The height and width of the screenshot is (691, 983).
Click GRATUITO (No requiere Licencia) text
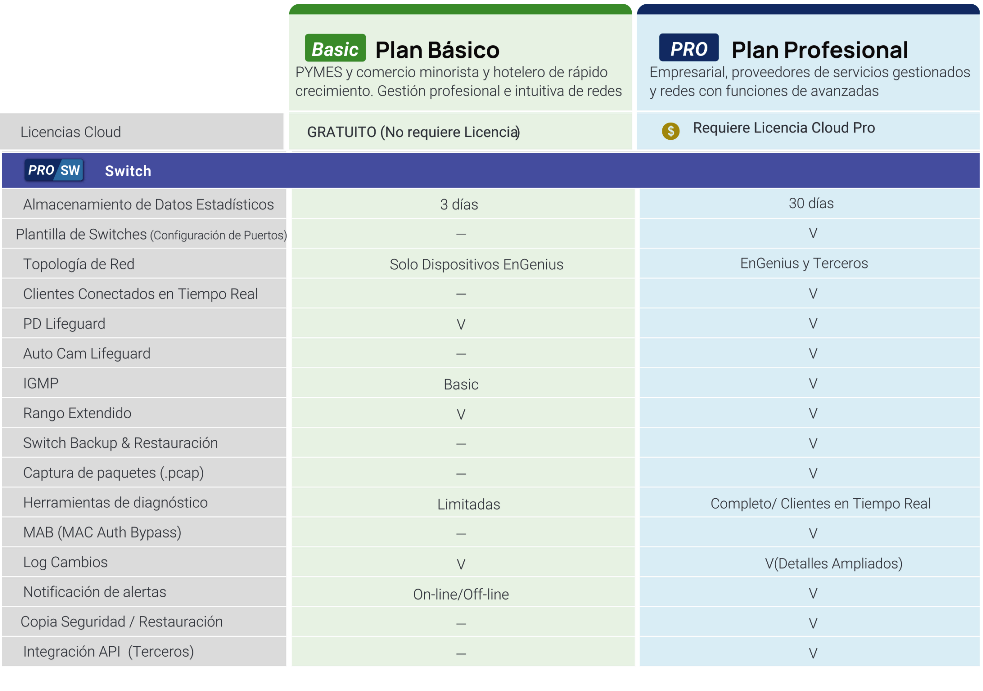coord(413,132)
